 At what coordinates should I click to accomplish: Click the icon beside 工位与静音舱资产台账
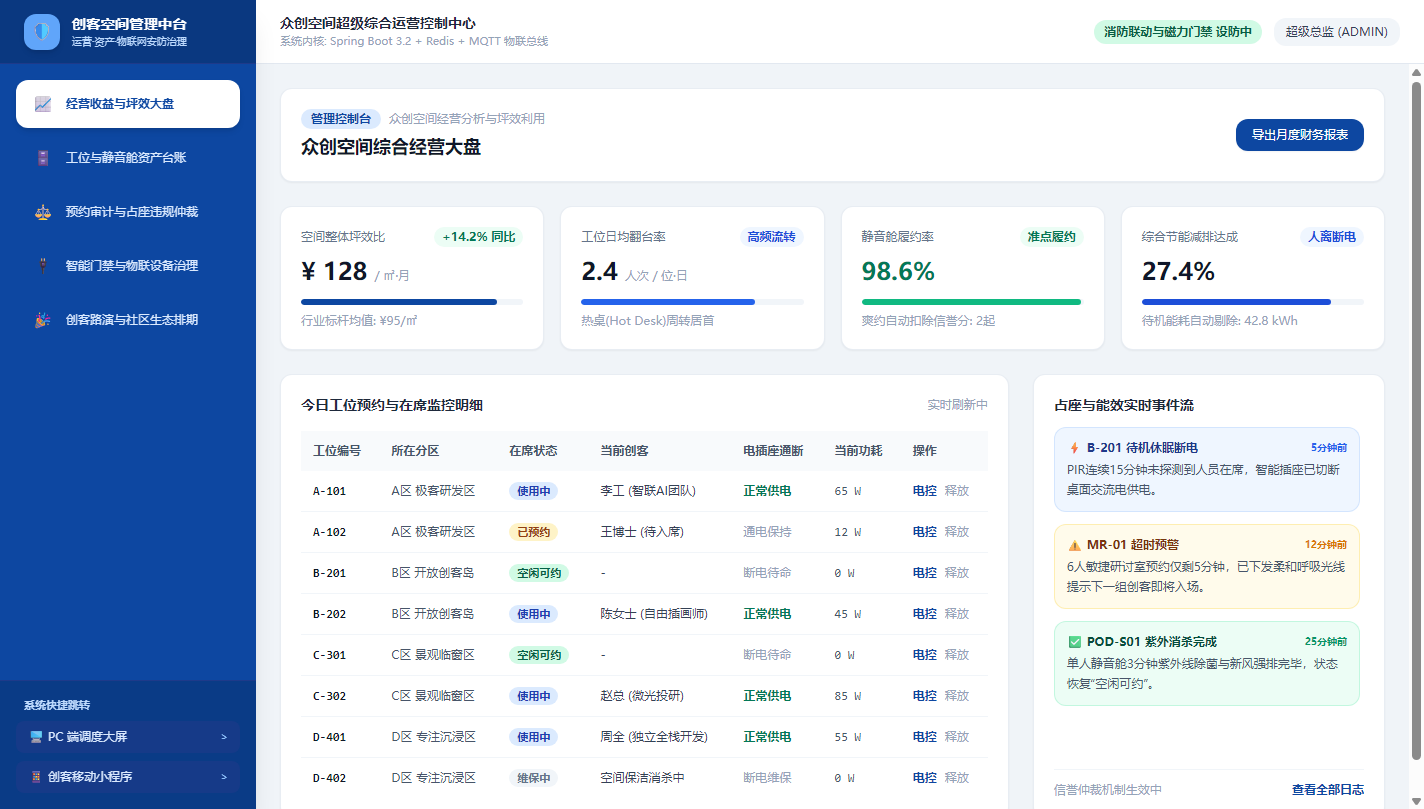42,158
